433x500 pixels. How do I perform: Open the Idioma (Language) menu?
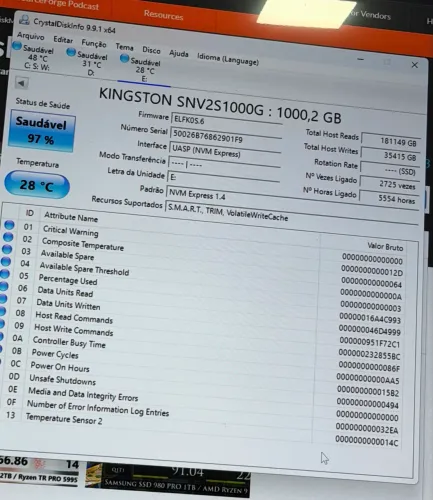[x=228, y=59]
